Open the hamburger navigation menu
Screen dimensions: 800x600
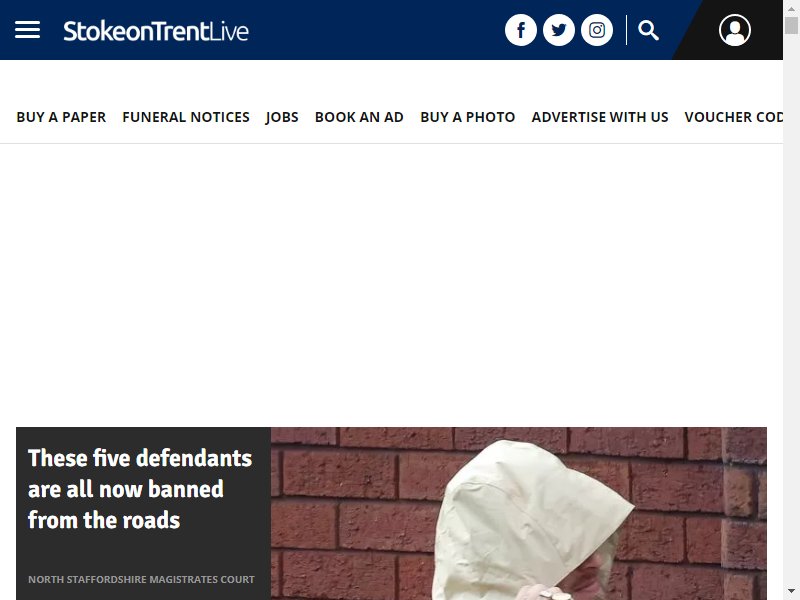(x=28, y=30)
